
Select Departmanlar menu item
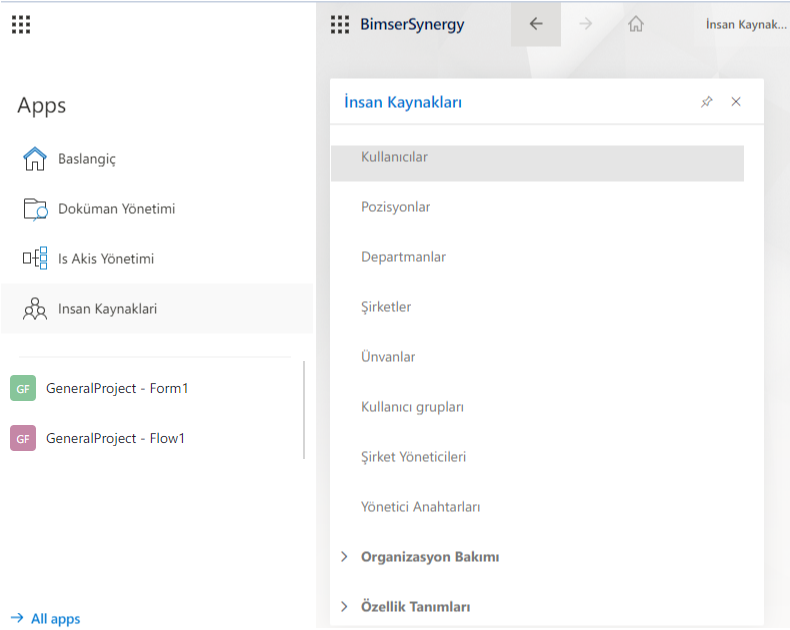[403, 257]
